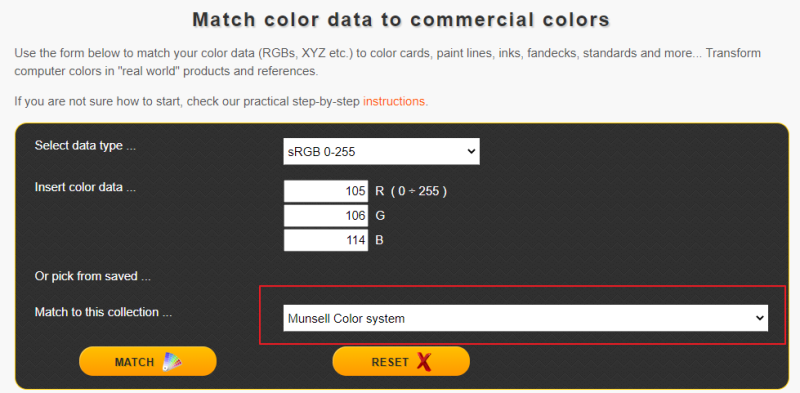Click the R value field showing 105
This screenshot has height=393, width=800.
coord(326,191)
